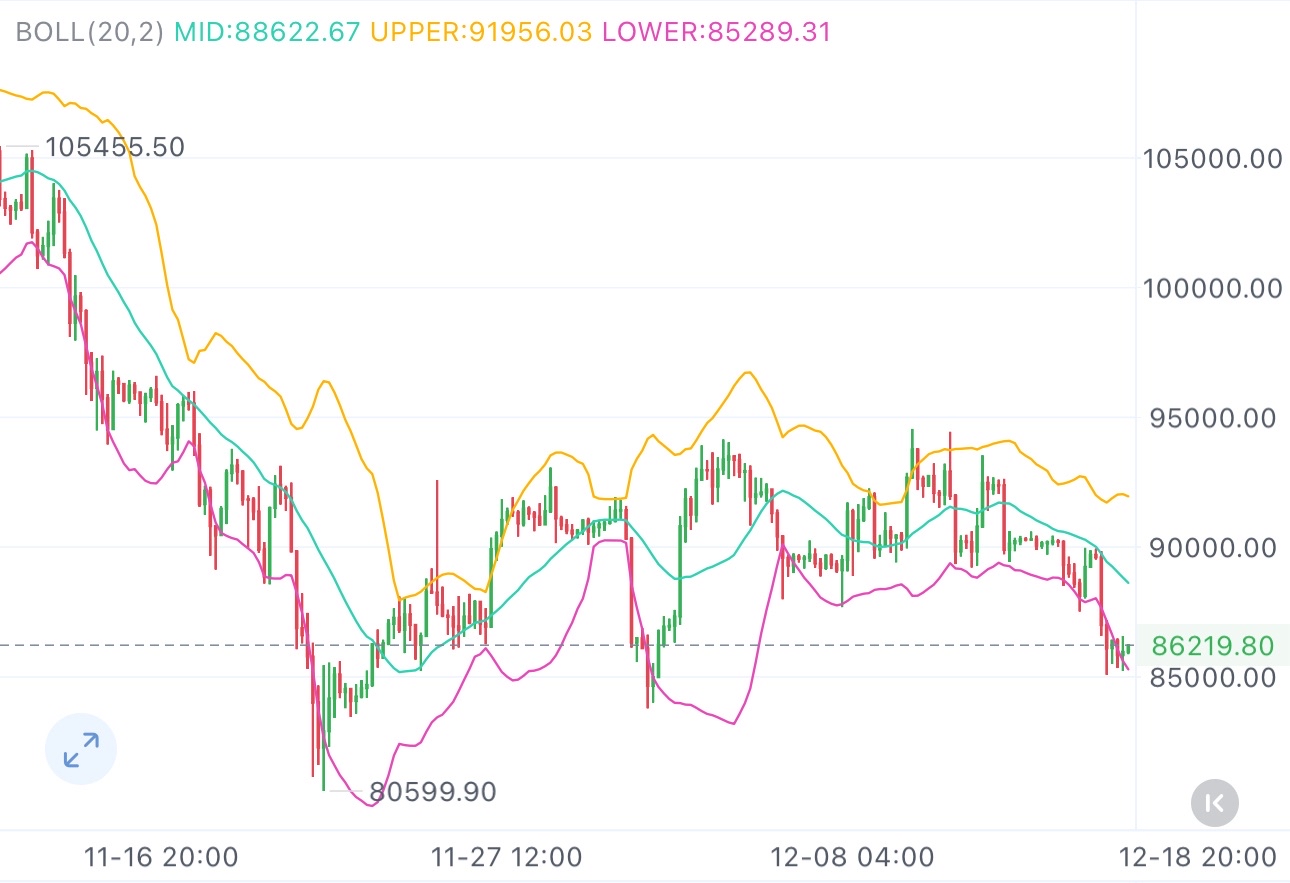Click the 80599.90 low price label
Viewport: 1290px width, 883px height.
click(x=433, y=792)
